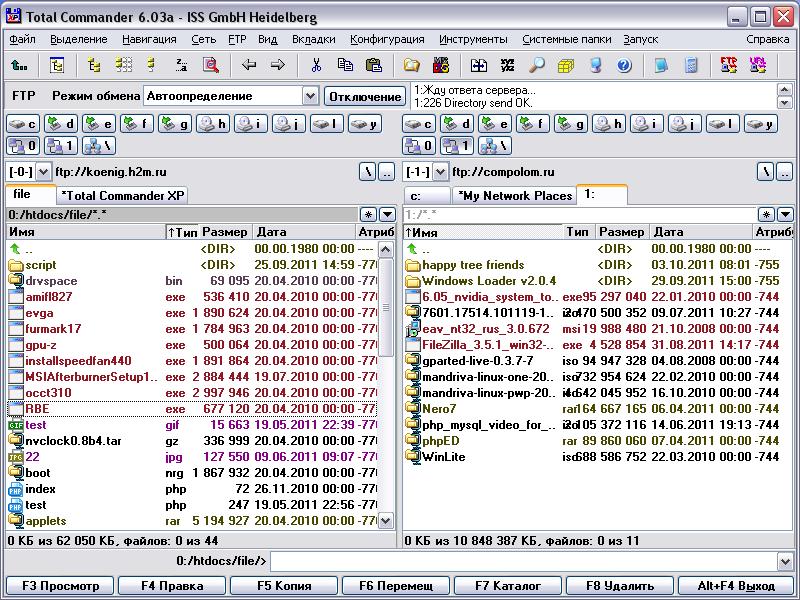This screenshot has height=600, width=800.
Task: Select the happy tree friends folder
Action: 472,265
